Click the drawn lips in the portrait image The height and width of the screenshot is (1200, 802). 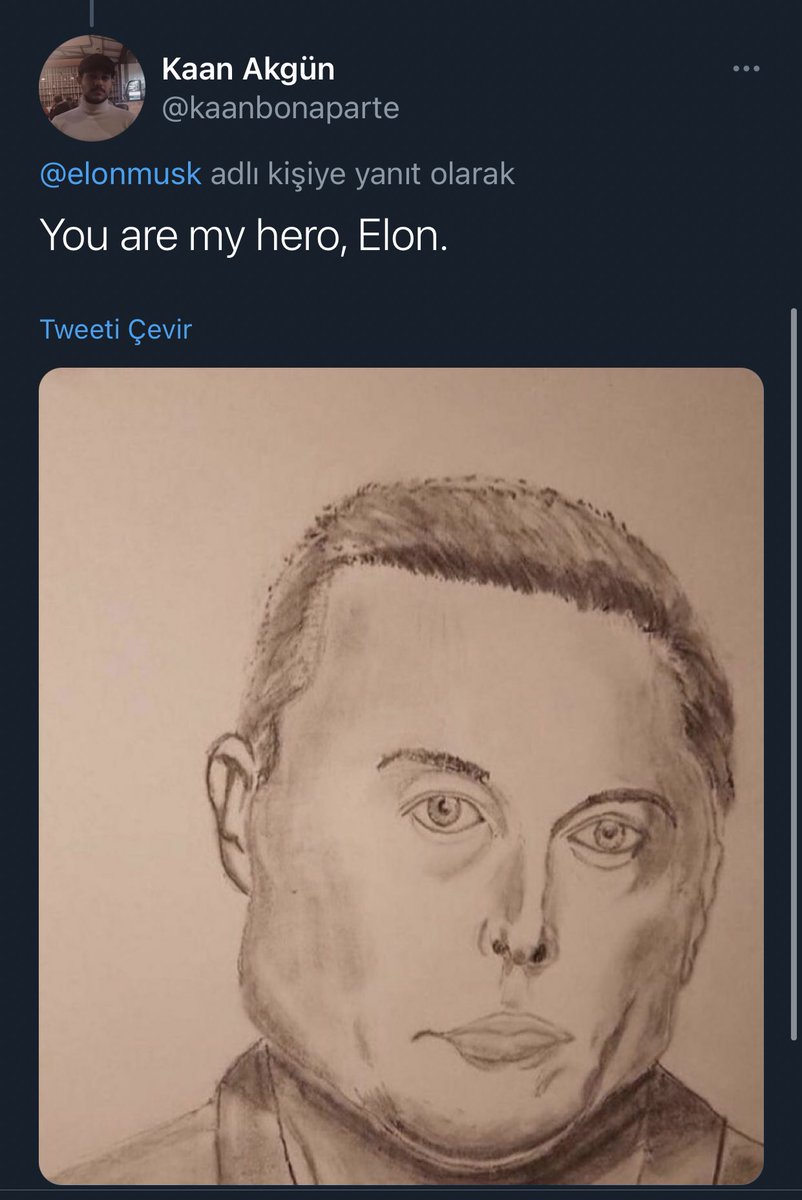[497, 1037]
